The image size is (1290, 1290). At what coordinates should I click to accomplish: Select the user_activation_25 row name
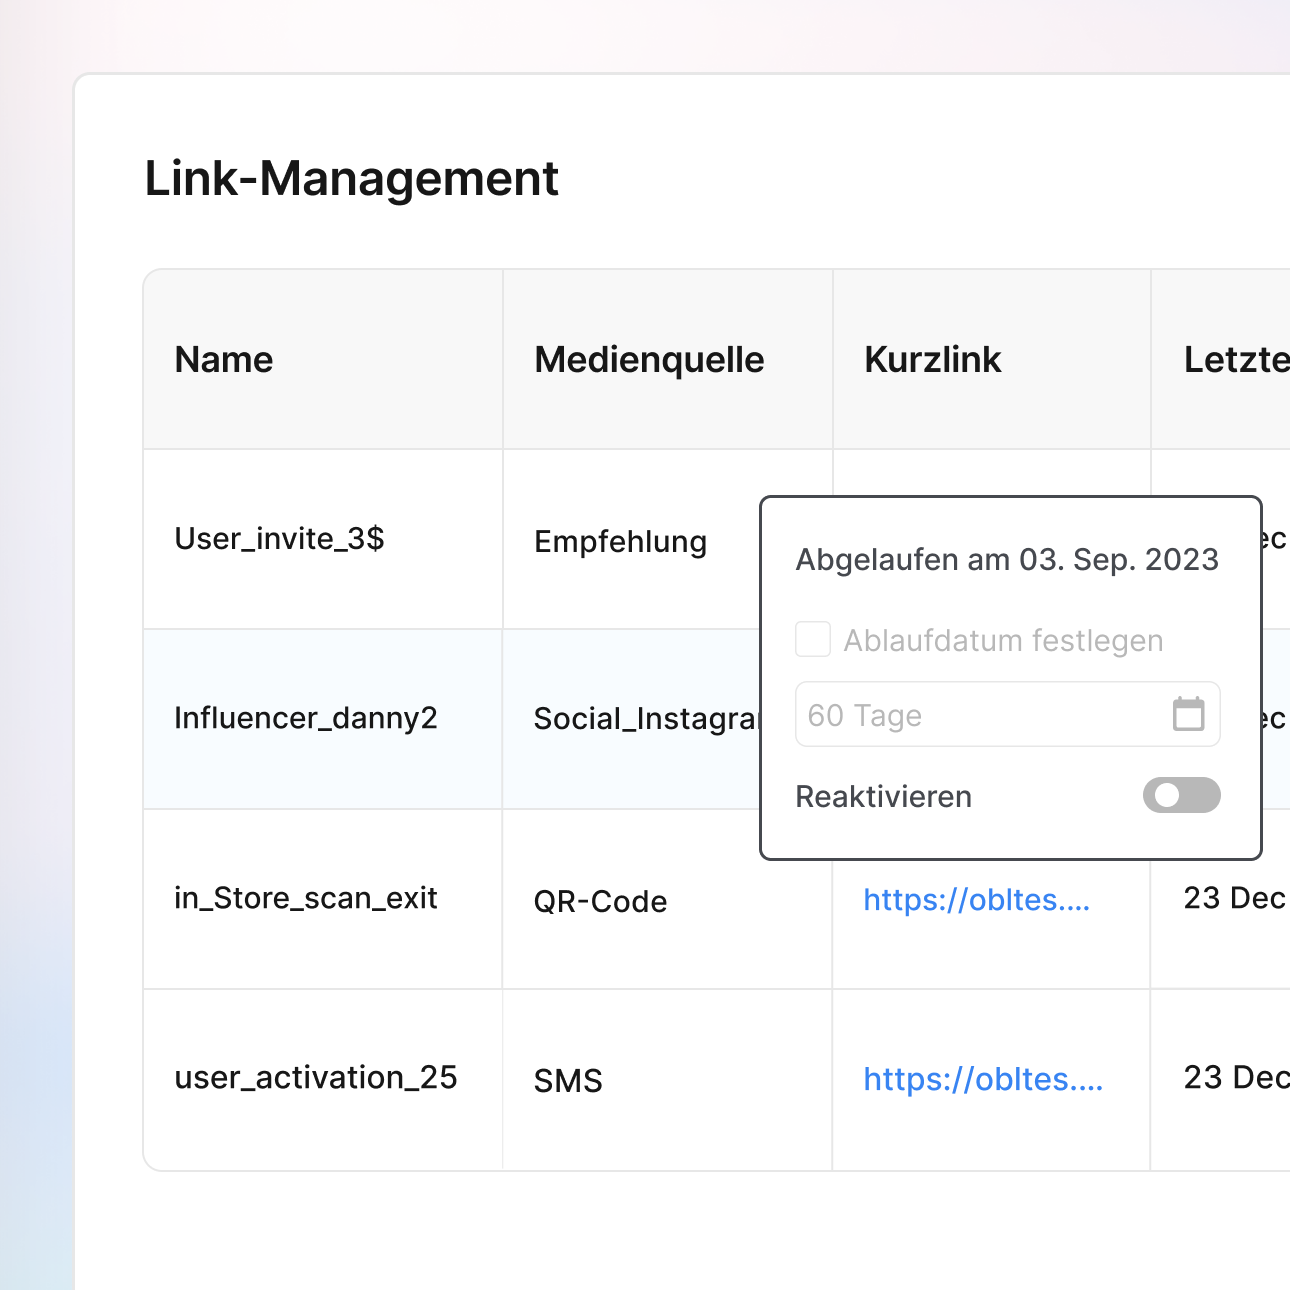point(315,1078)
